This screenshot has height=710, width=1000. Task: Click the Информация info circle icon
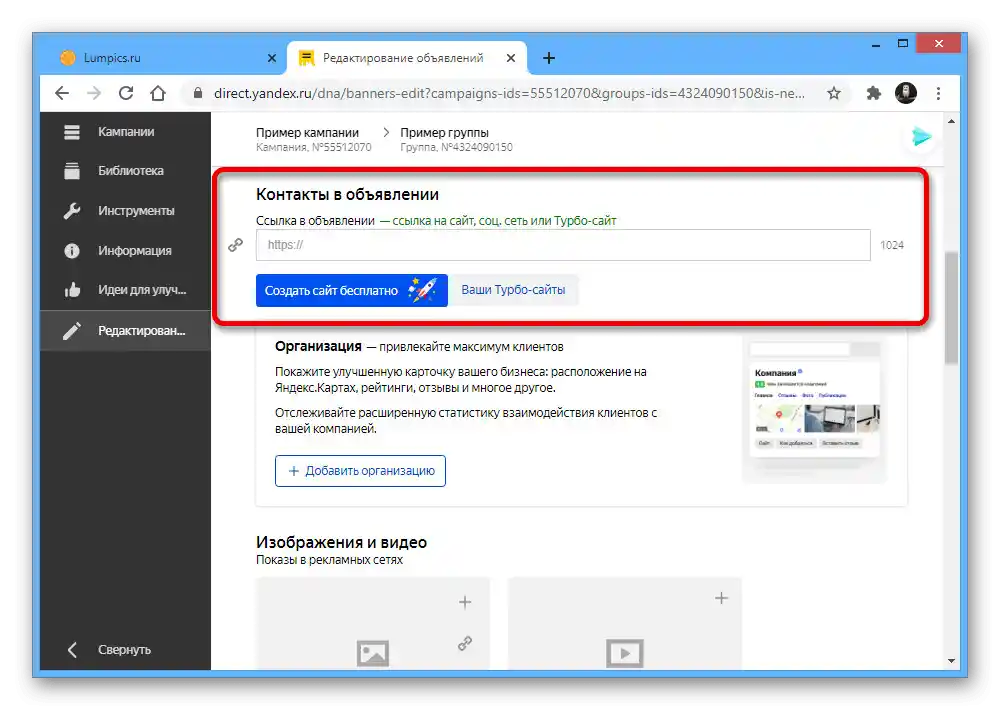click(71, 251)
